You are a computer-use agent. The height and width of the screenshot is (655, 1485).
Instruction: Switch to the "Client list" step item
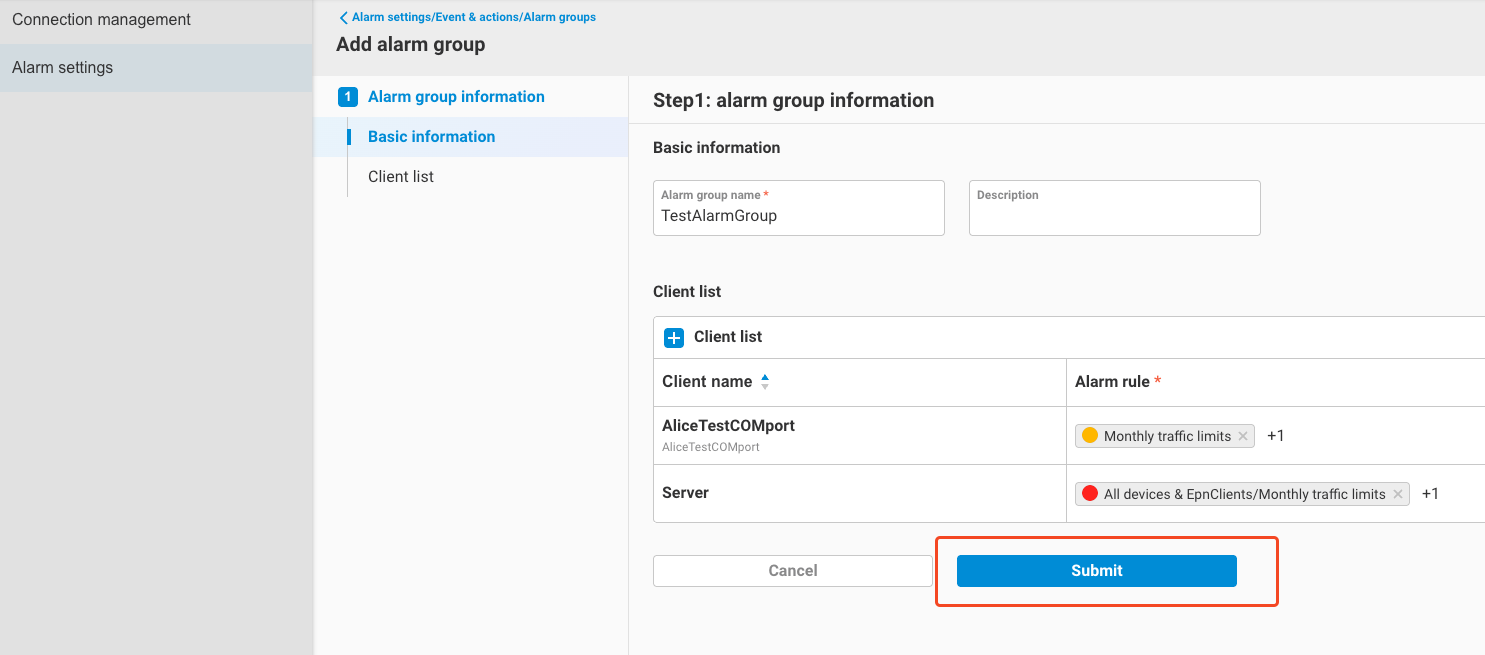tap(400, 176)
